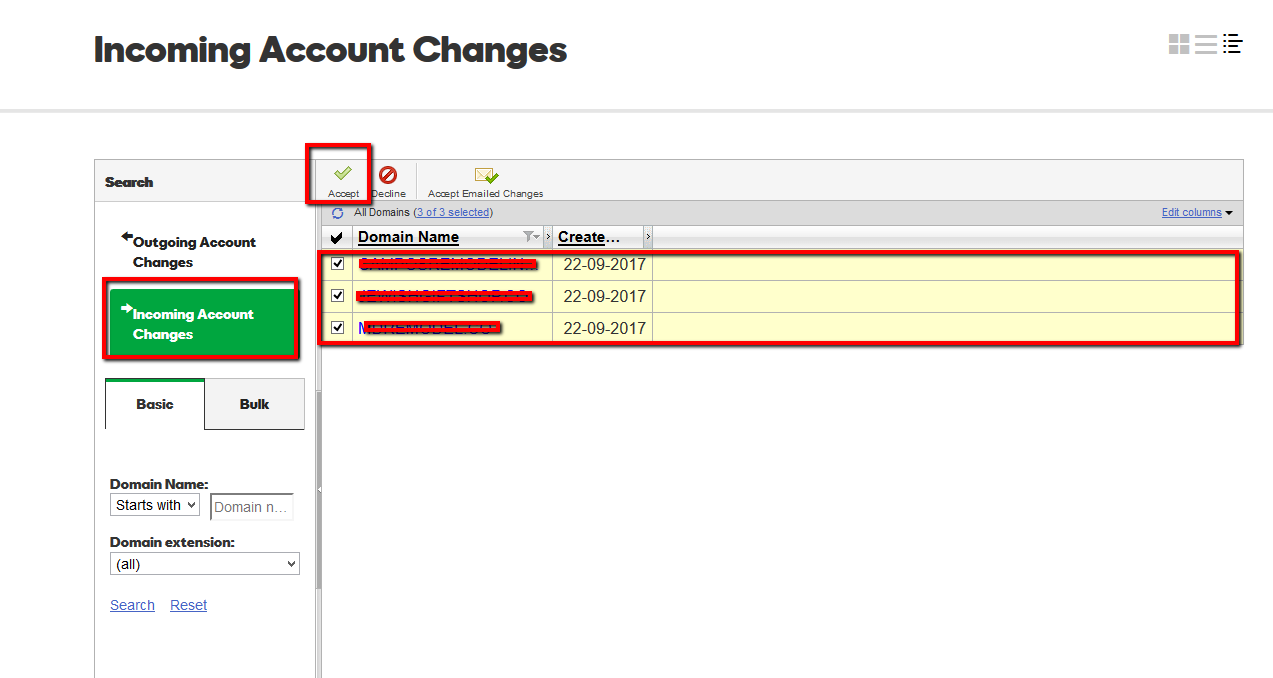Open the Domain extension (all) dropdown
Image resolution: width=1273 pixels, height=678 pixels.
[205, 564]
